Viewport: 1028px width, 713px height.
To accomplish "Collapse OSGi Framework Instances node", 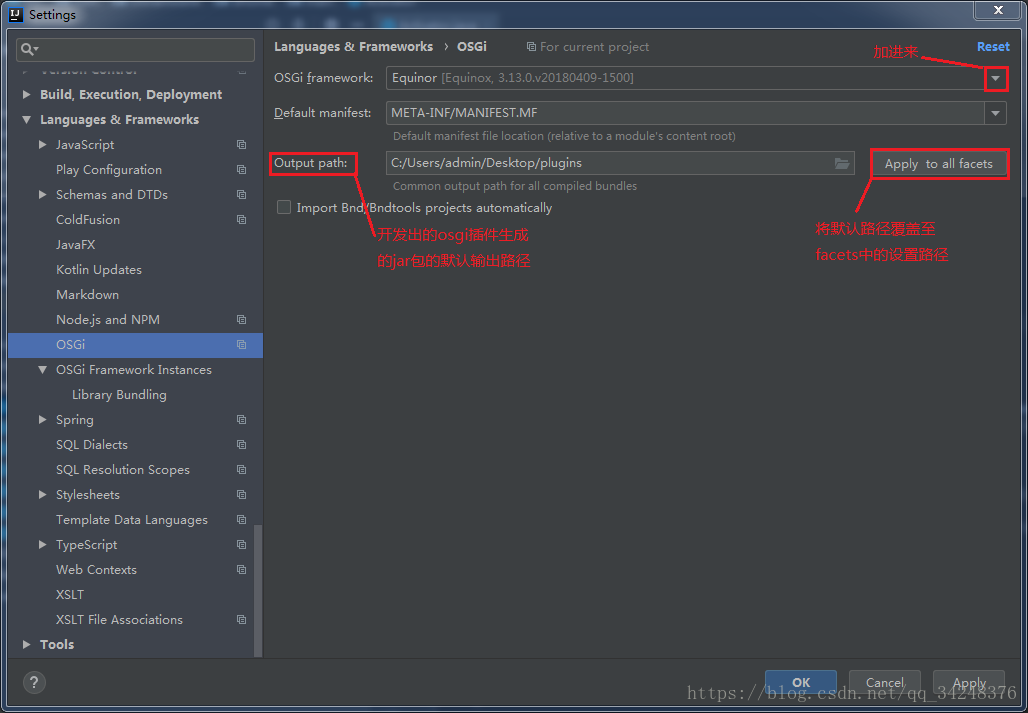I will click(43, 370).
